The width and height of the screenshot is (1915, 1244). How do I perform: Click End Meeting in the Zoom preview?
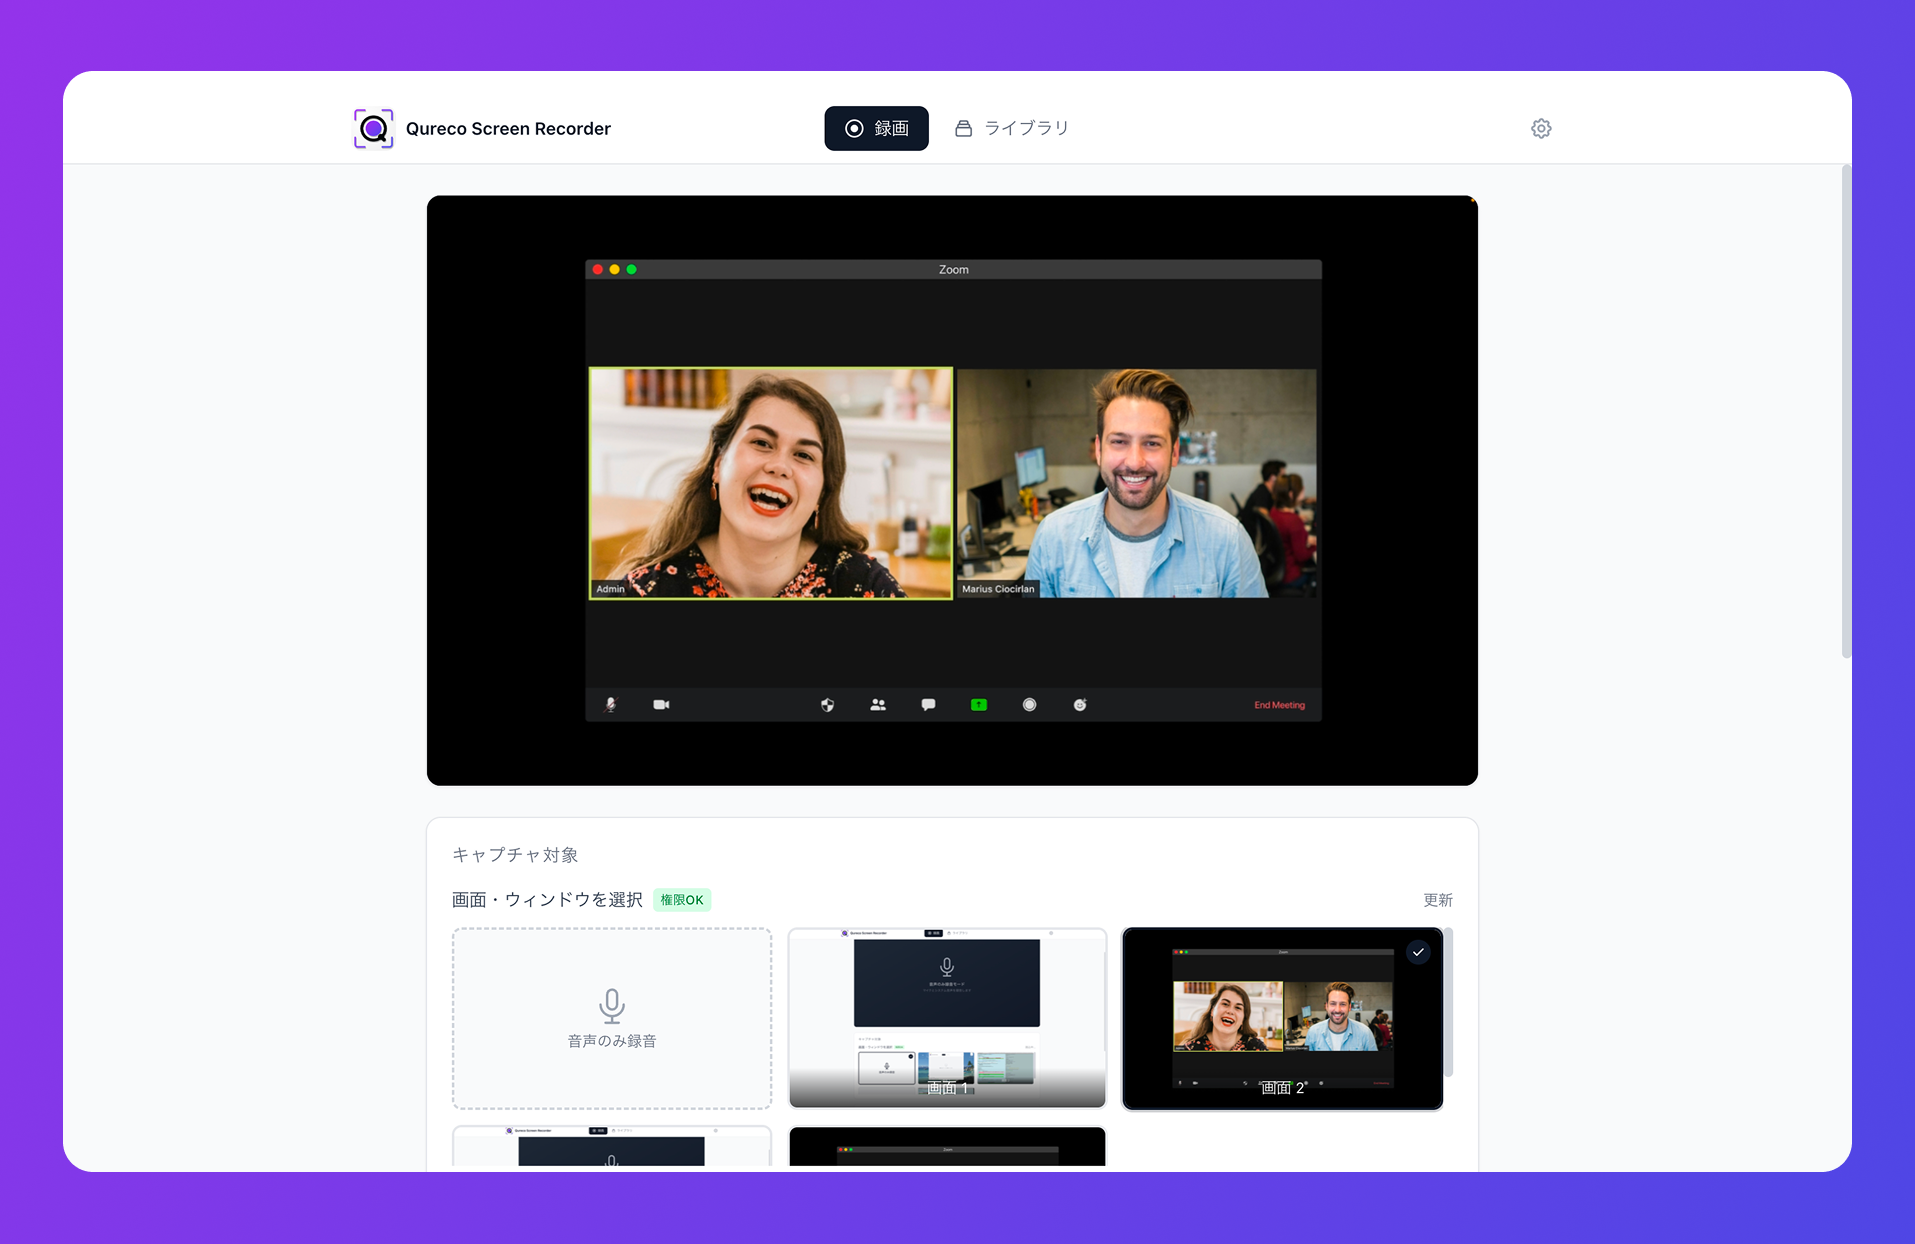click(x=1279, y=705)
